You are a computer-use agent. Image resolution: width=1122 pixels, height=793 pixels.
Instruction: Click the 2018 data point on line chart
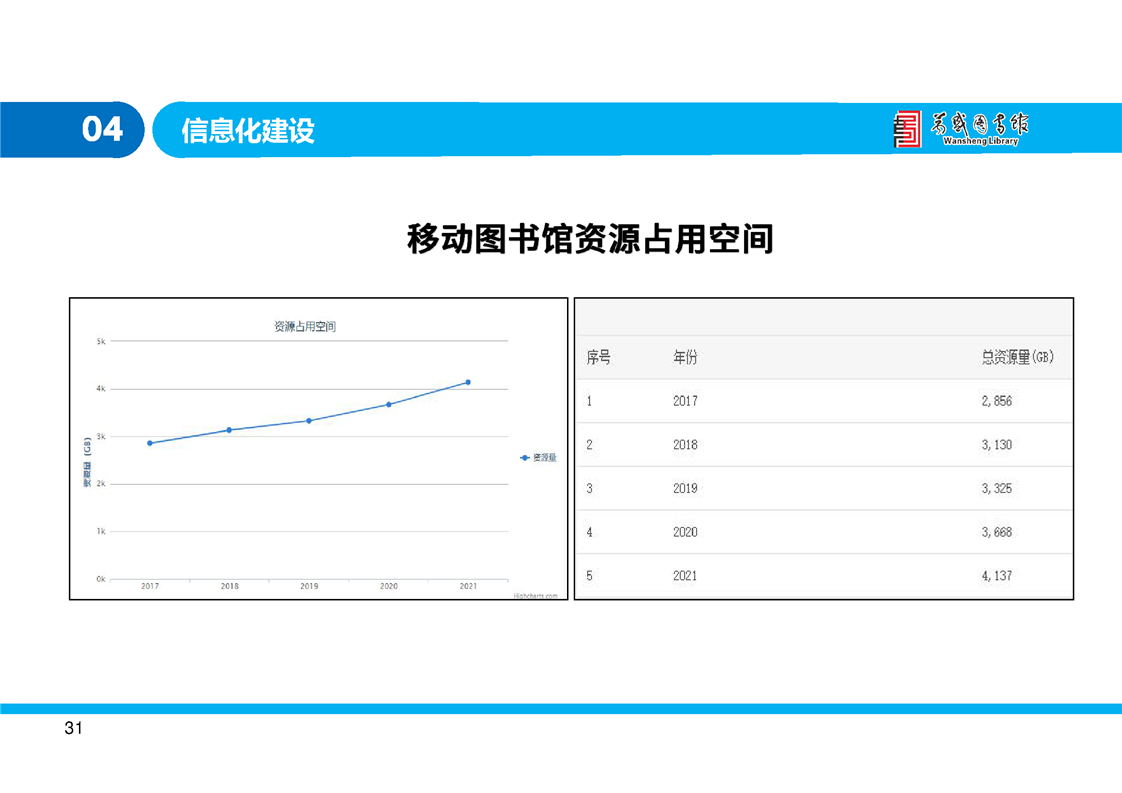coord(229,430)
